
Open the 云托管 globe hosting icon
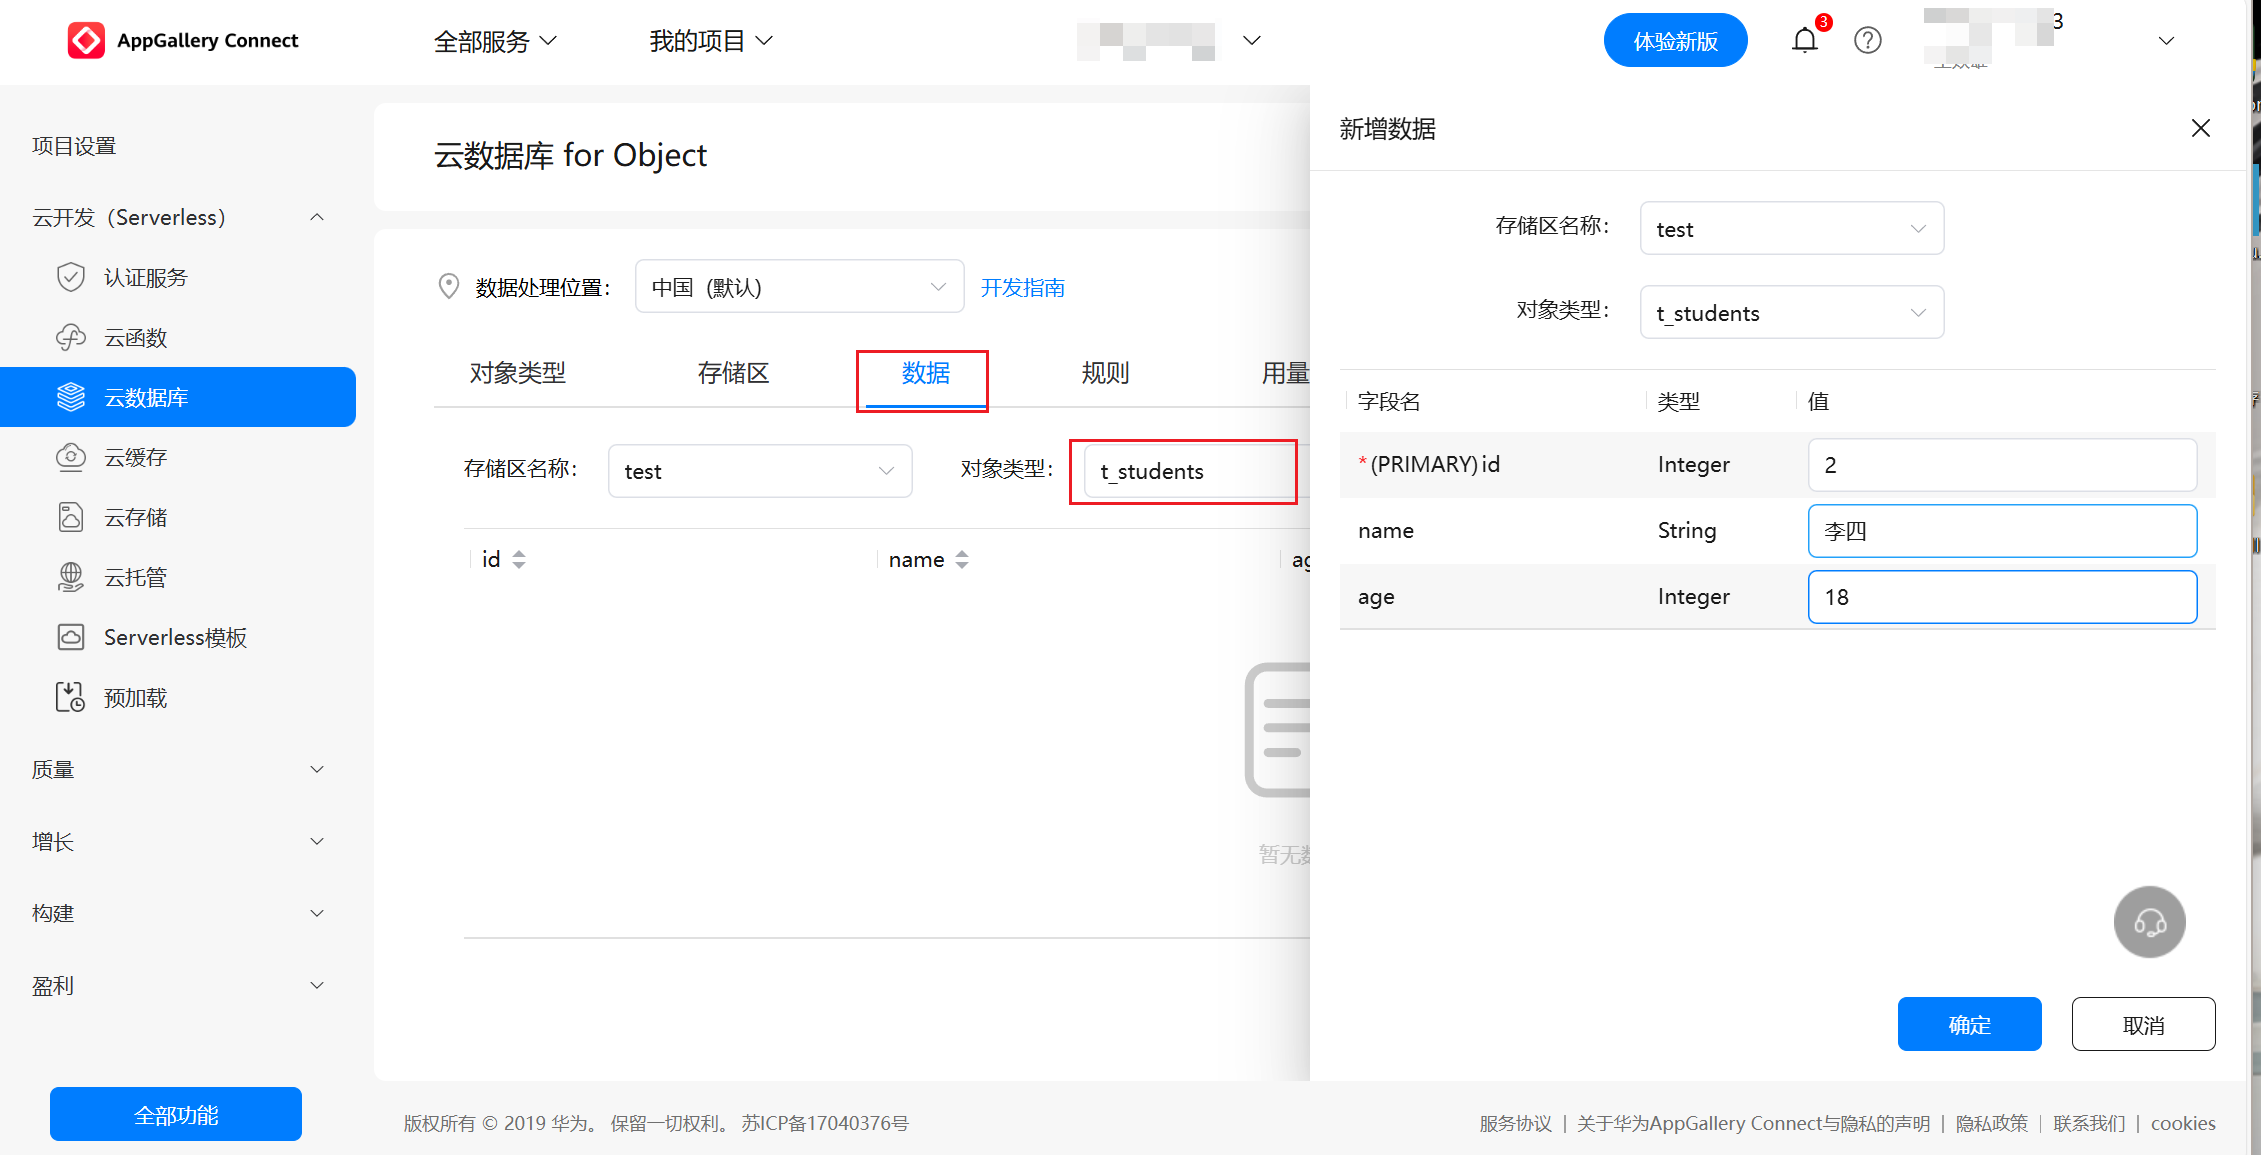click(71, 577)
